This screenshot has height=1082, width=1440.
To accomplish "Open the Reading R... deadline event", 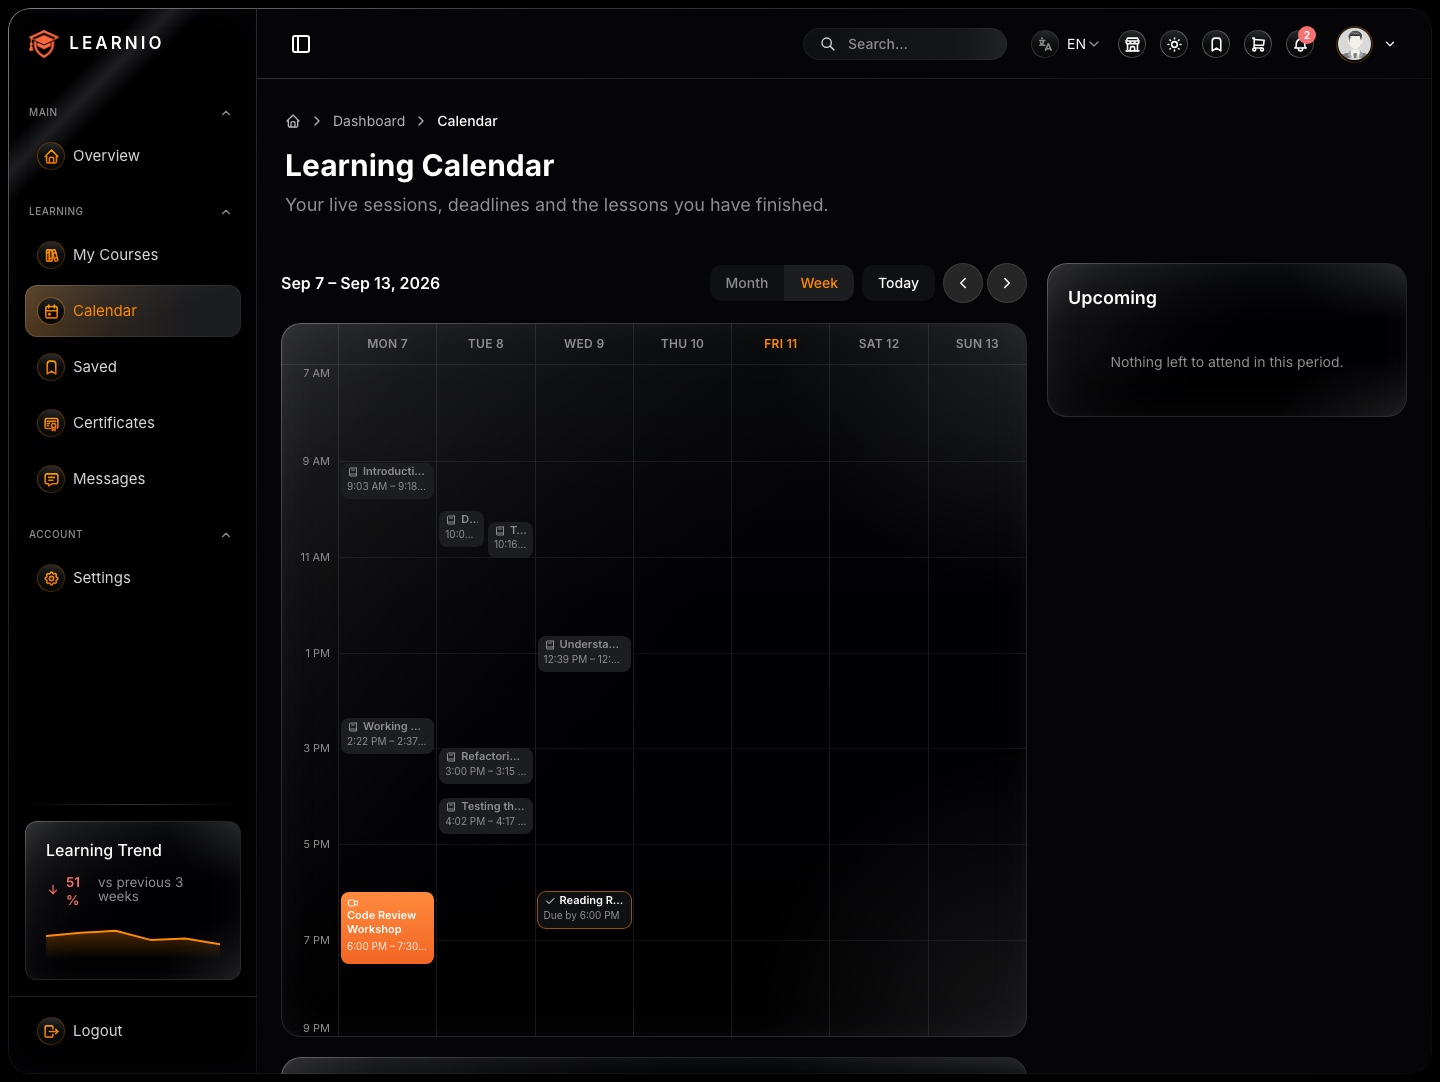I will point(584,909).
